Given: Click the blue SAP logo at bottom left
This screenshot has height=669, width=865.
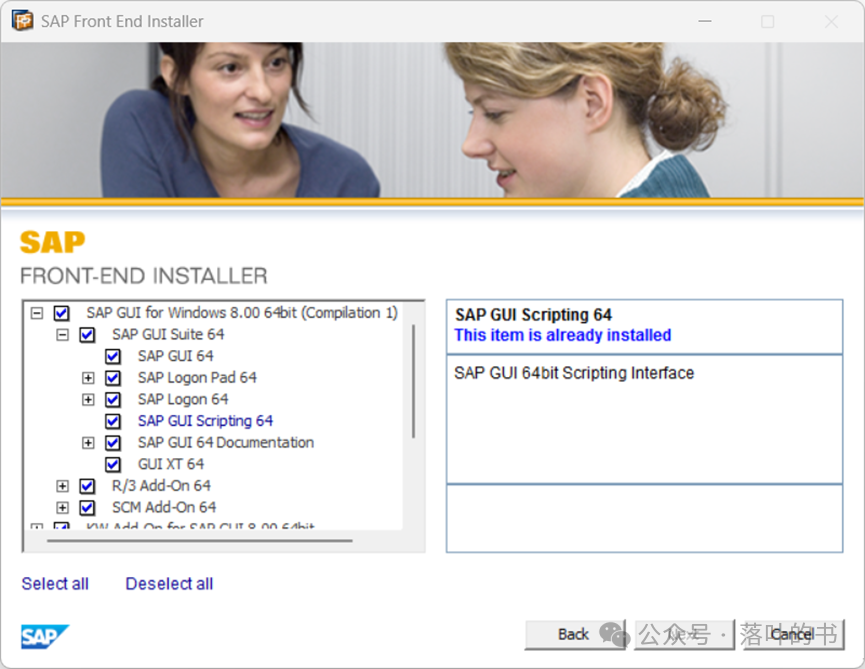Looking at the screenshot, I should coord(45,636).
